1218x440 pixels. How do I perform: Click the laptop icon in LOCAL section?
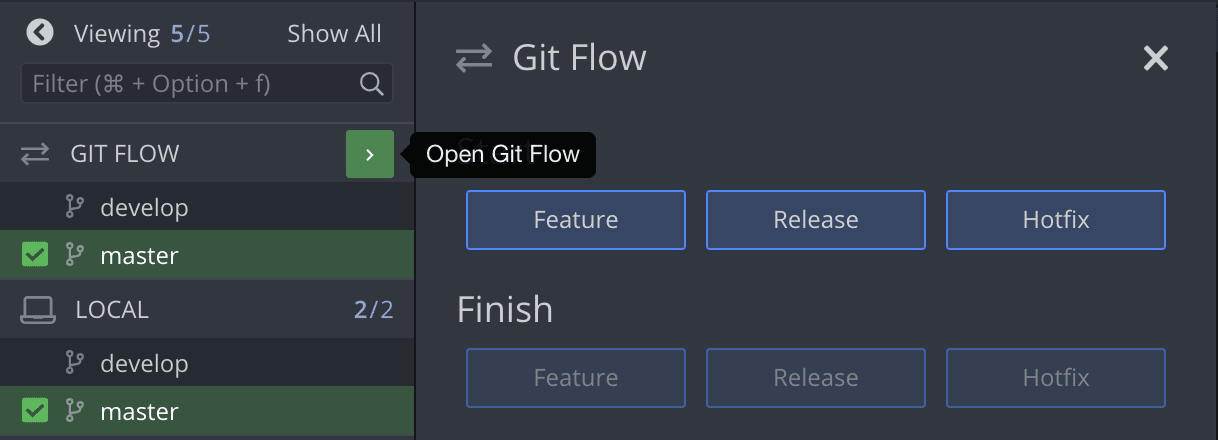tap(37, 310)
